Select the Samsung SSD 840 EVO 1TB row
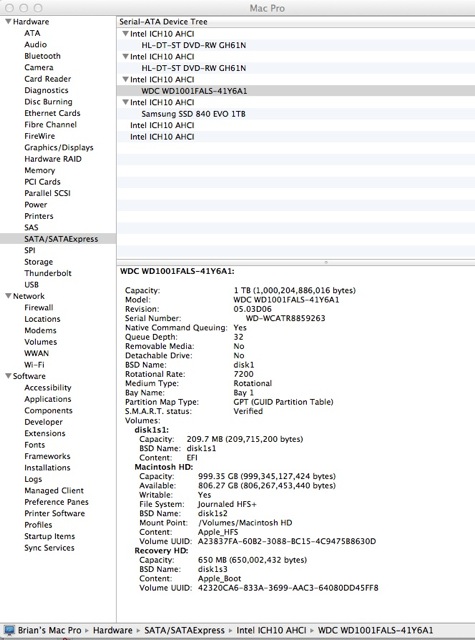The height and width of the screenshot is (640, 475). (296, 113)
